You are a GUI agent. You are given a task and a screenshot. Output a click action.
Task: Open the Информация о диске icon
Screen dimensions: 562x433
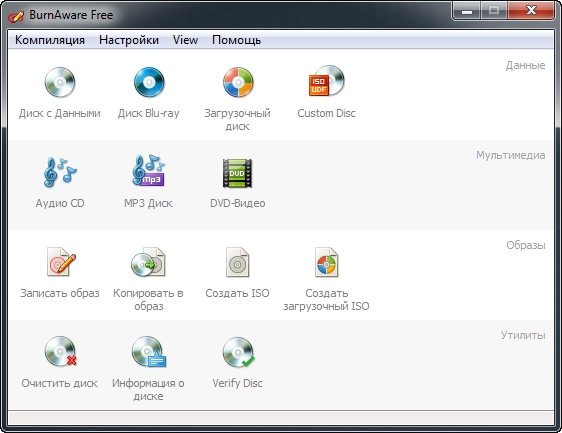tap(149, 351)
